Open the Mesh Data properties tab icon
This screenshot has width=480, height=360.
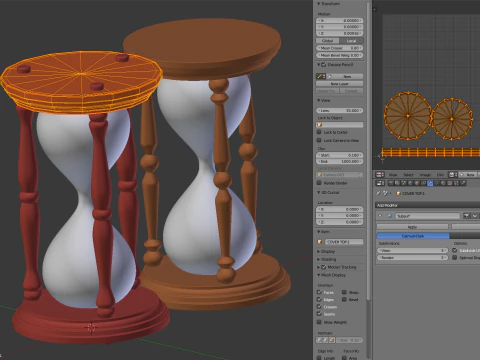(436, 183)
